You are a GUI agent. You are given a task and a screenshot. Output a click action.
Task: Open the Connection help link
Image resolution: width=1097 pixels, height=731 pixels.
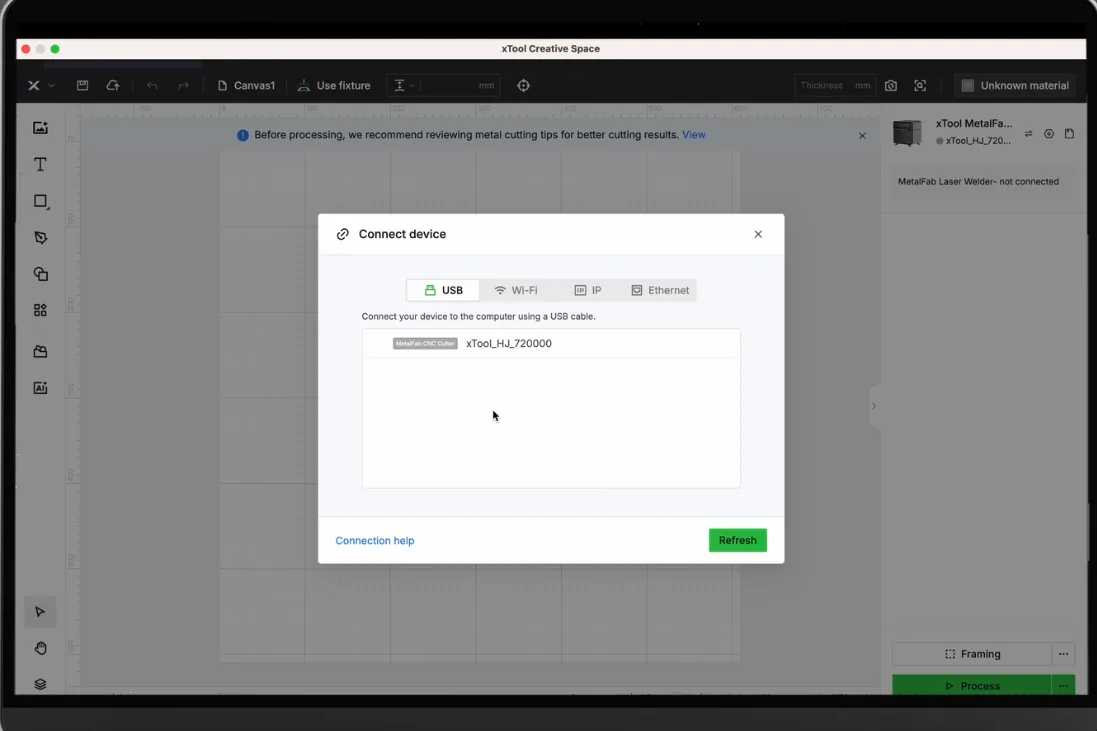tap(374, 541)
